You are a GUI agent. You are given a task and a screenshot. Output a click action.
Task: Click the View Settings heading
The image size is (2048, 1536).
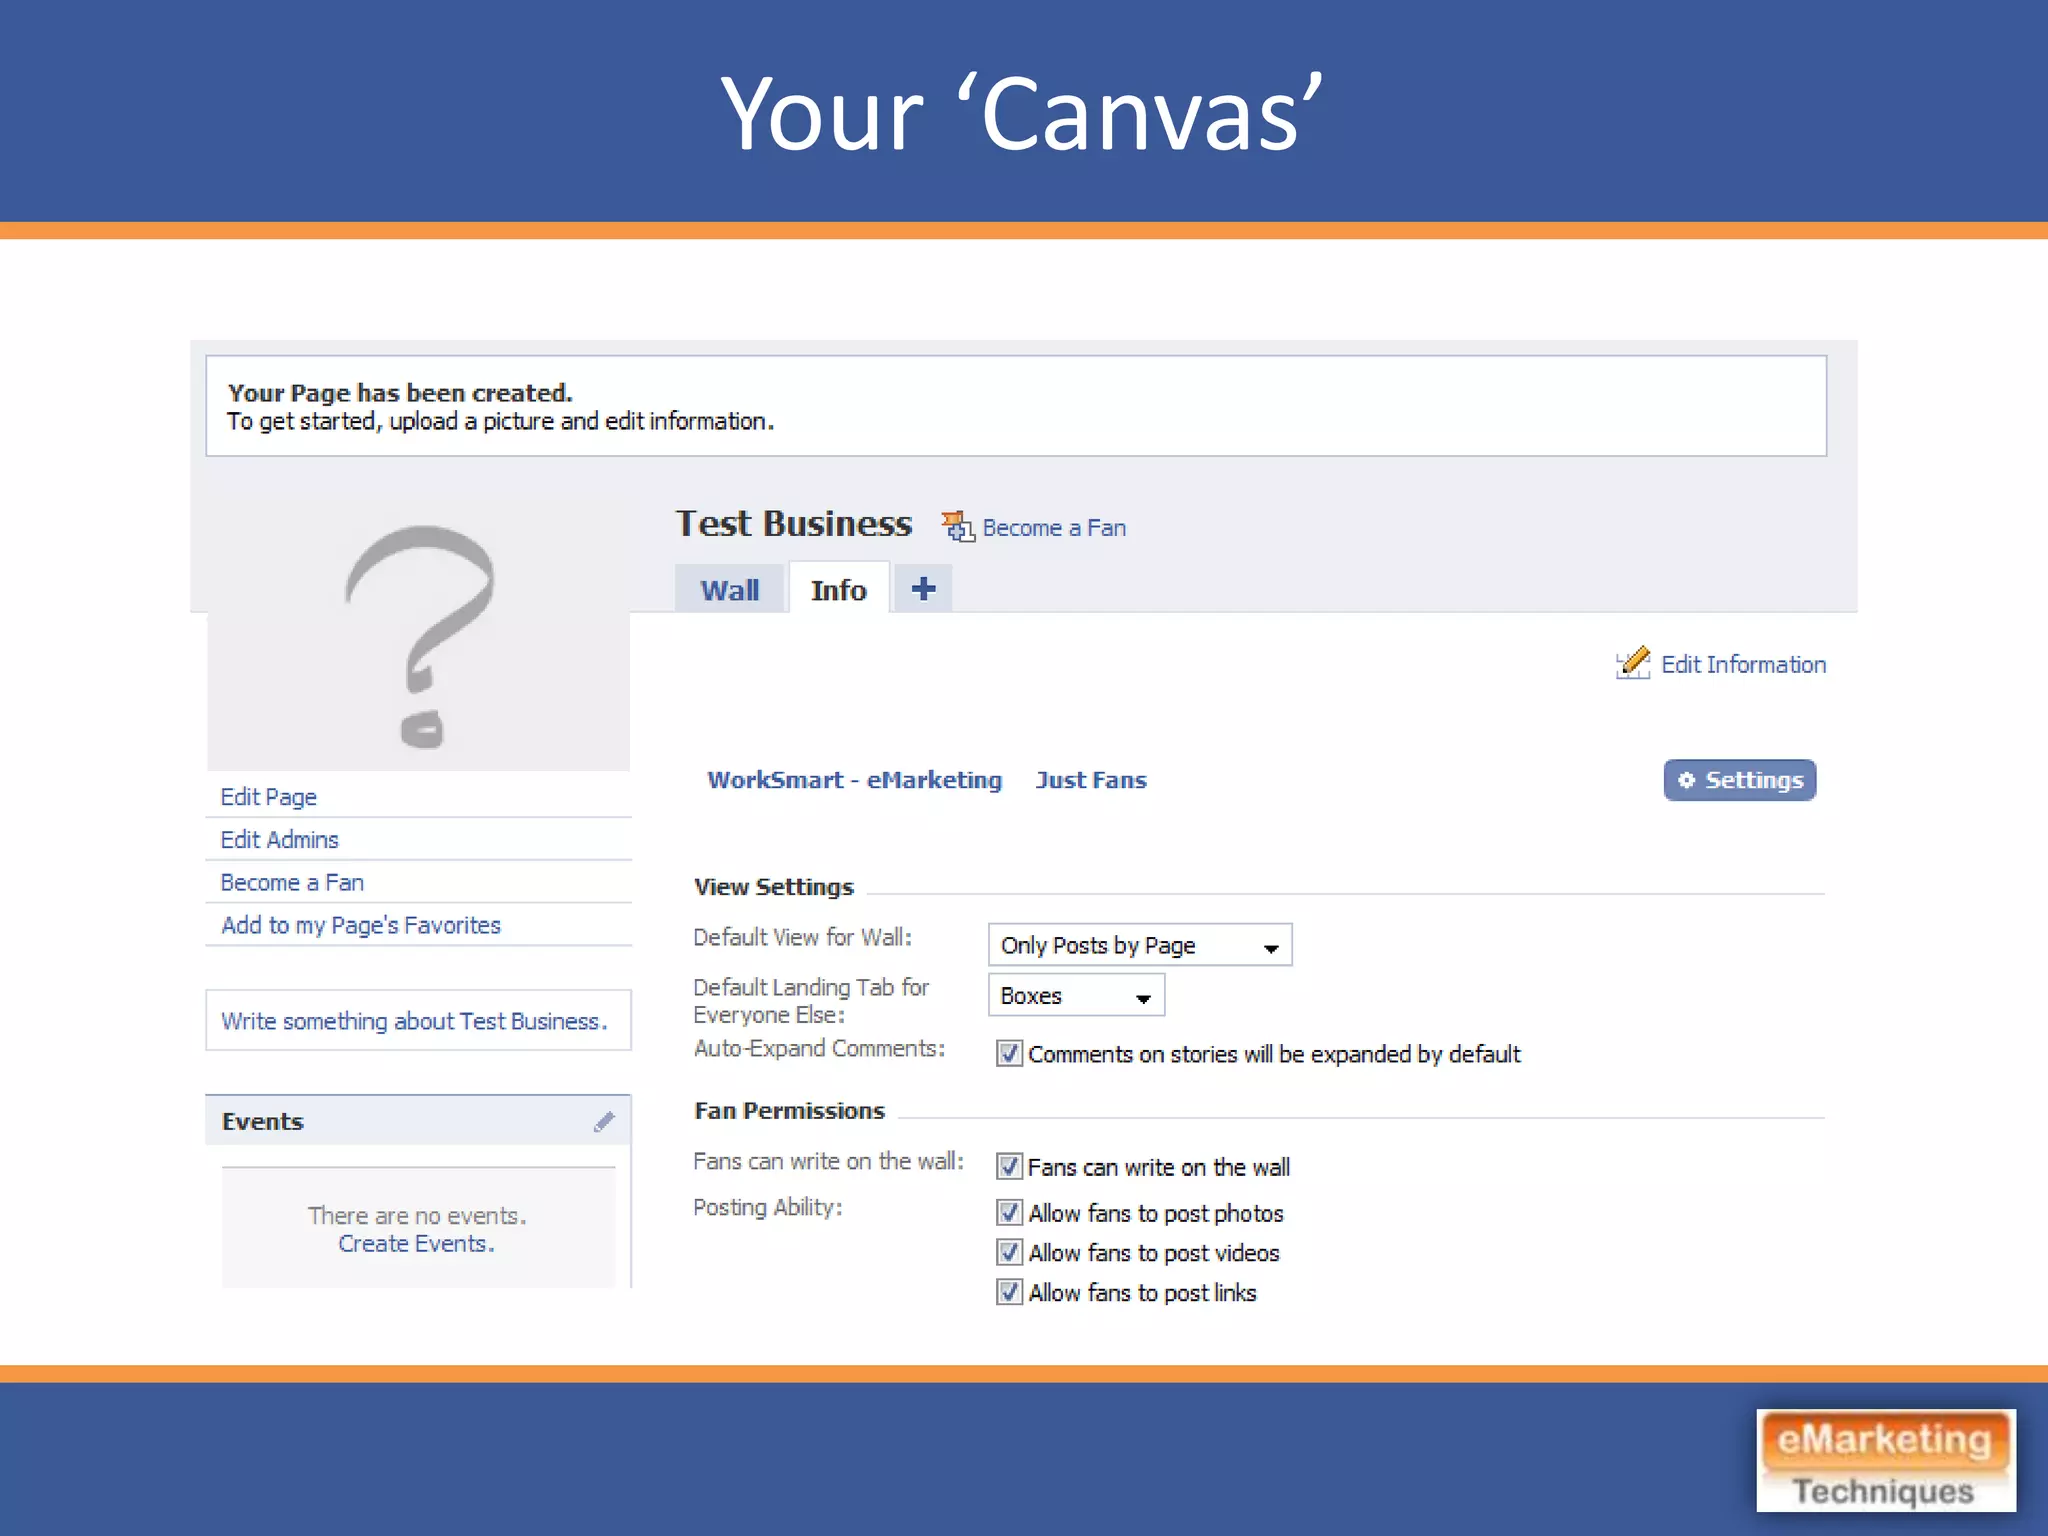click(774, 887)
